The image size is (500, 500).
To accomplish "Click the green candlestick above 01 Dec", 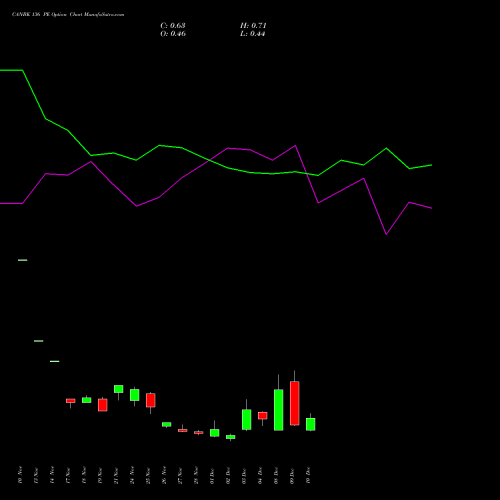I will 215,433.
